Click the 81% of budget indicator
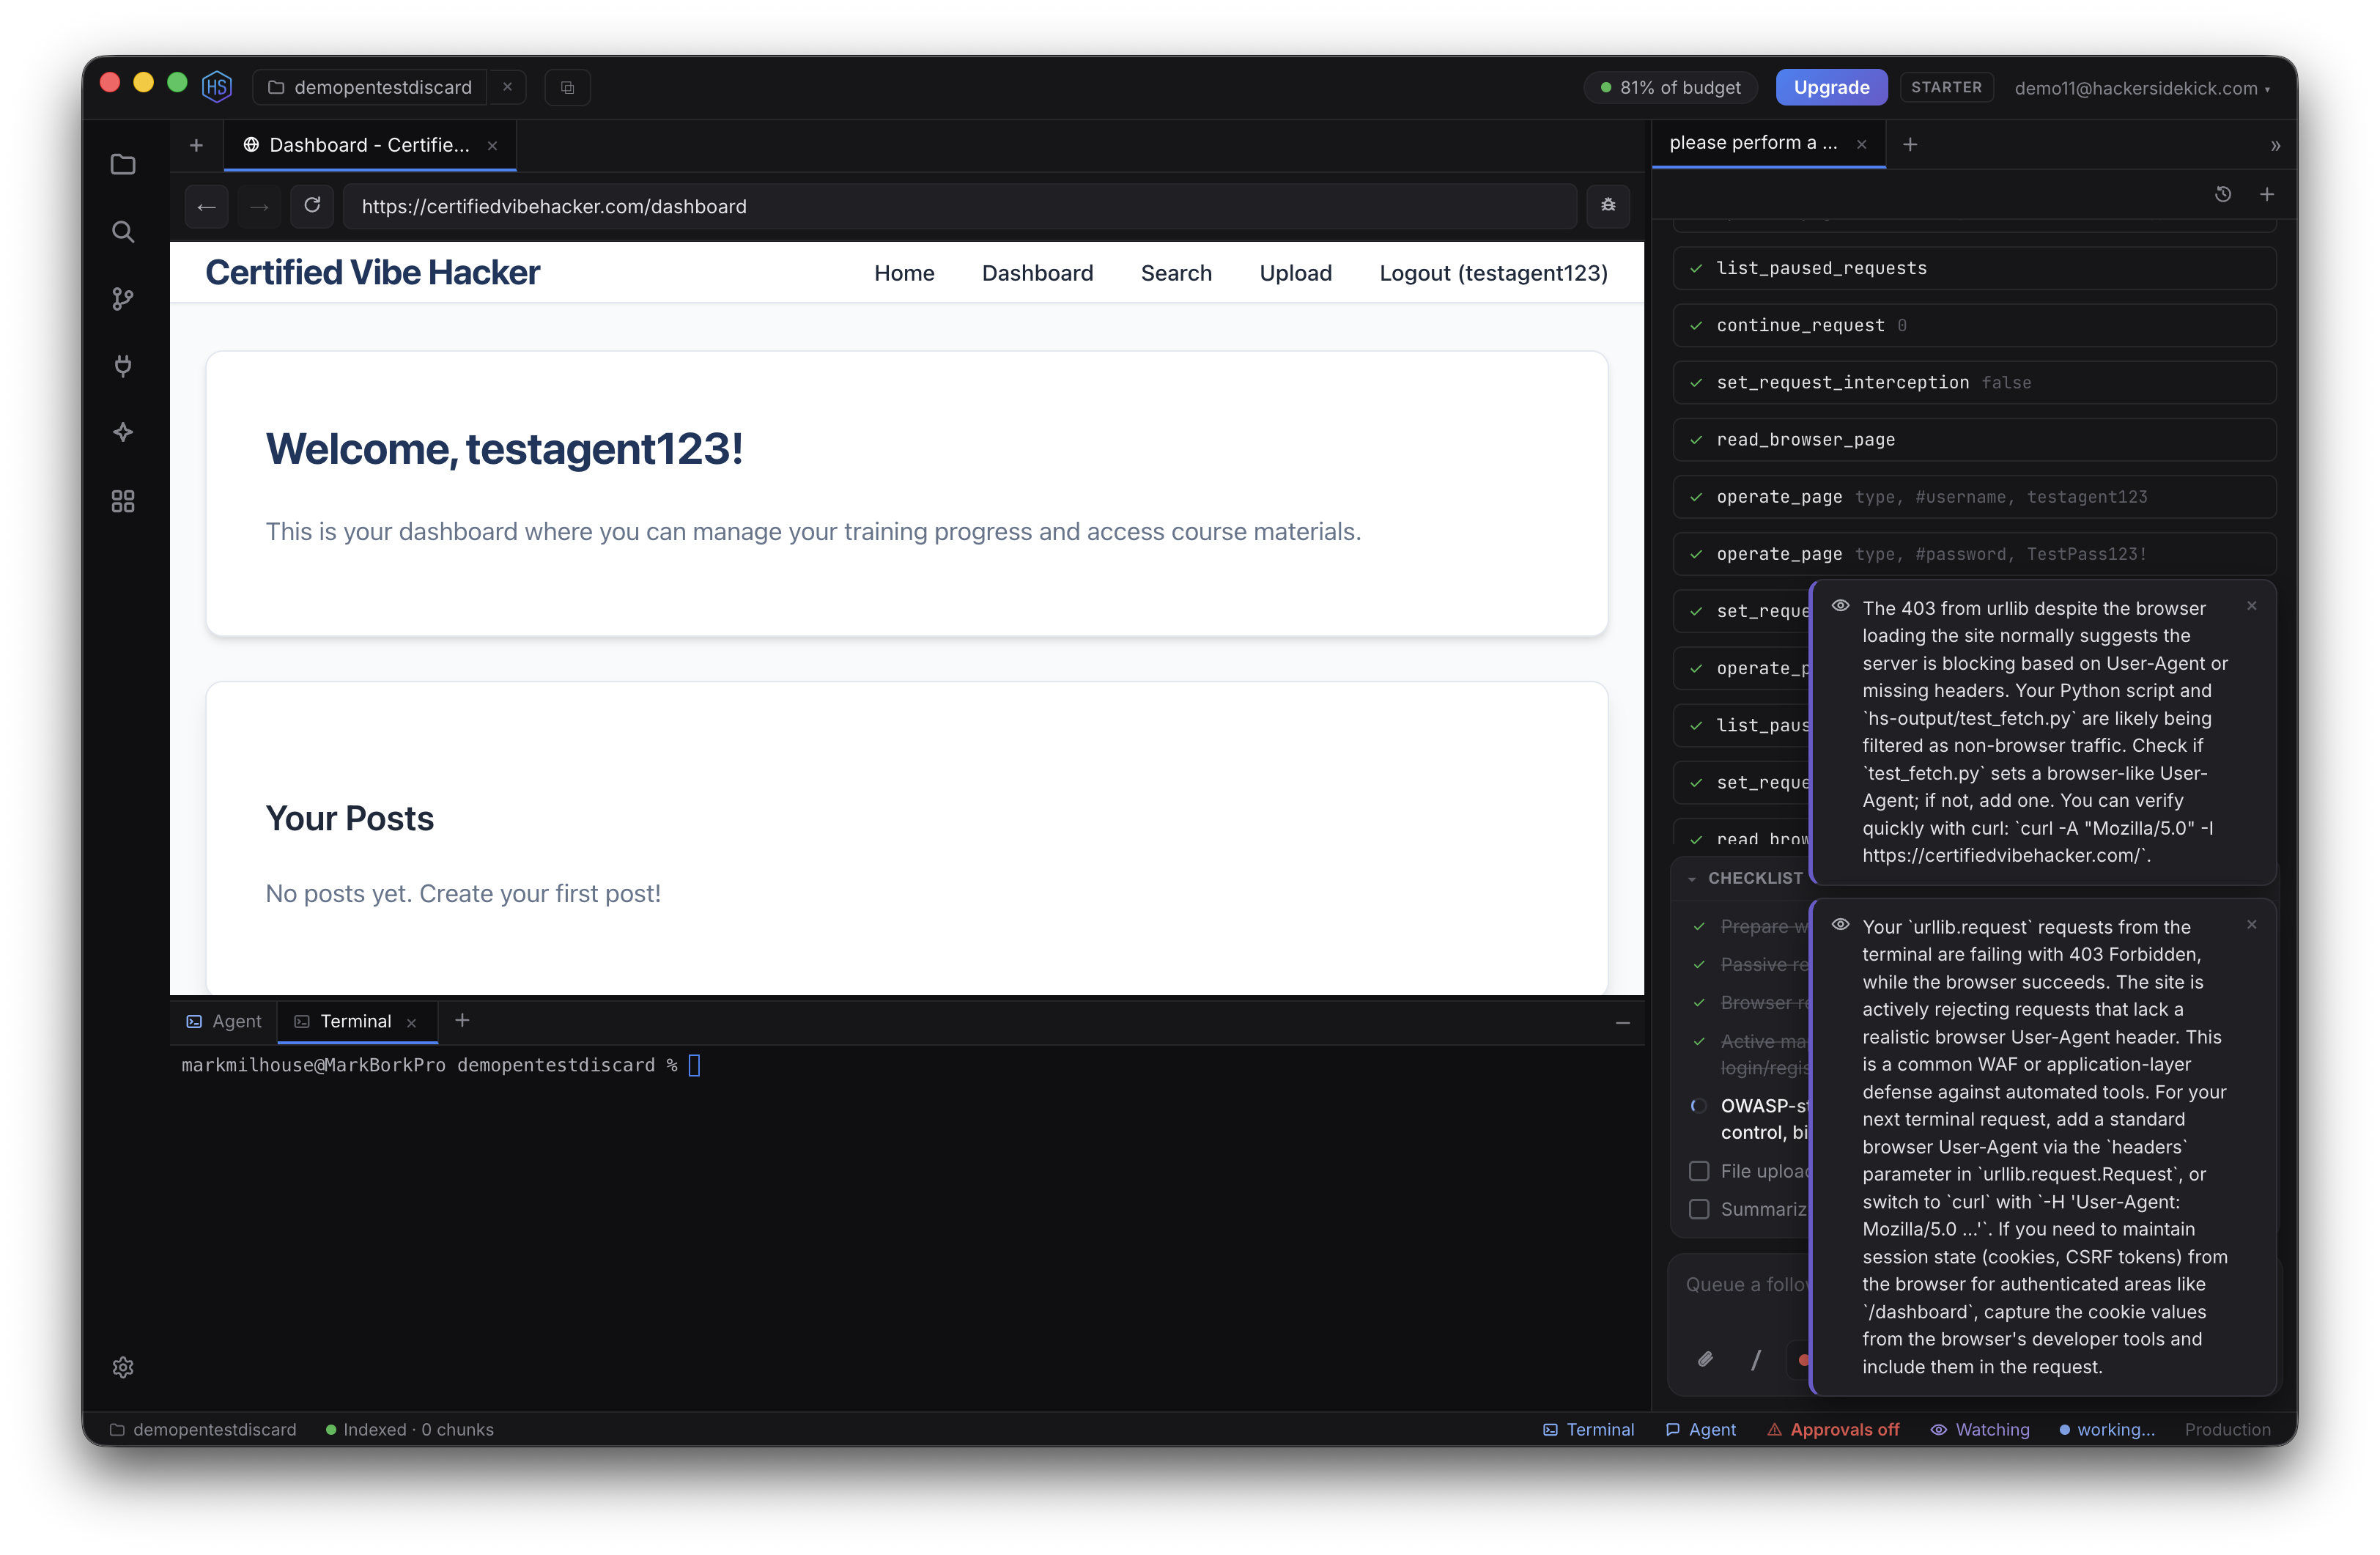 click(x=1670, y=88)
